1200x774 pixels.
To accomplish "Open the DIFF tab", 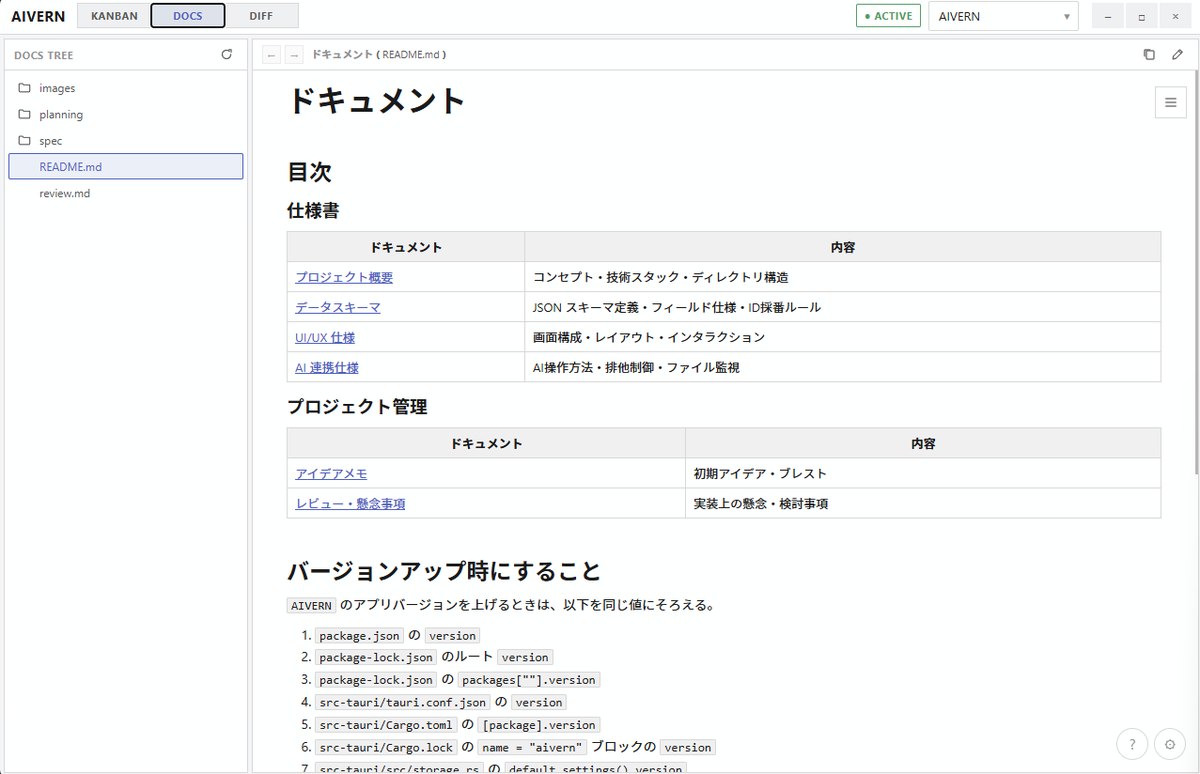I will click(261, 16).
